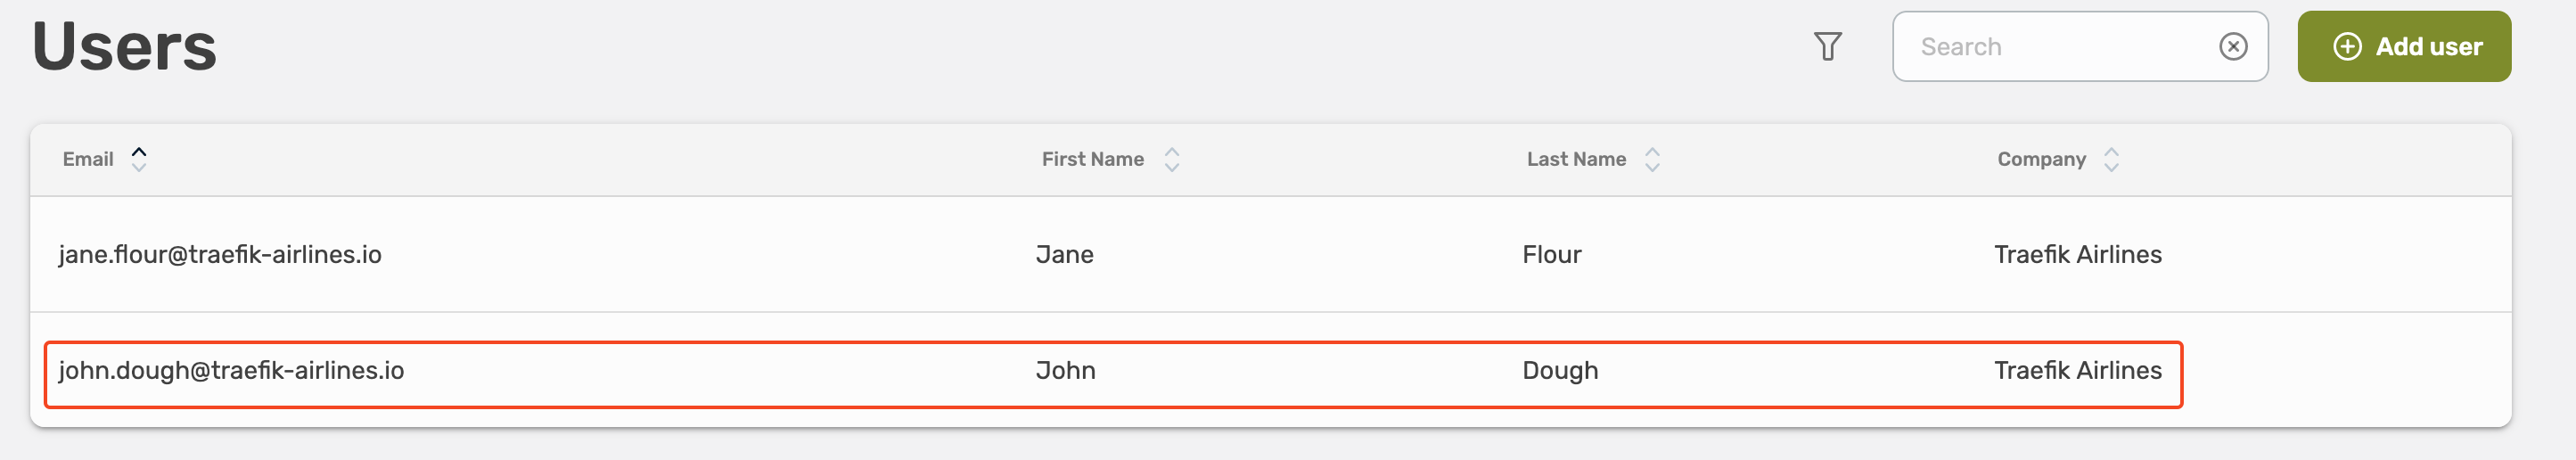Sort by First Name header label
2576x460 pixels.
point(1092,160)
